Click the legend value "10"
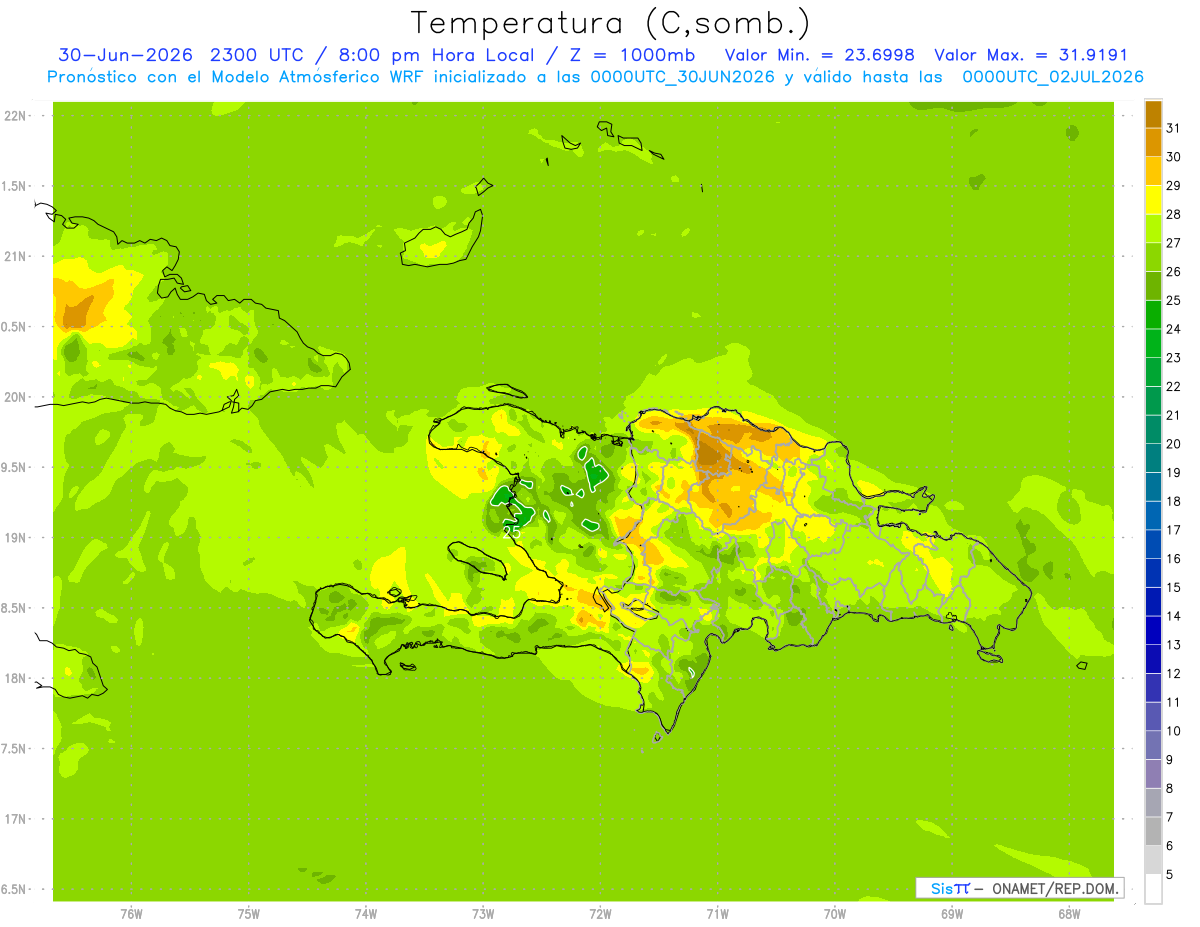Viewport: 1200px width, 927px height. click(1173, 731)
